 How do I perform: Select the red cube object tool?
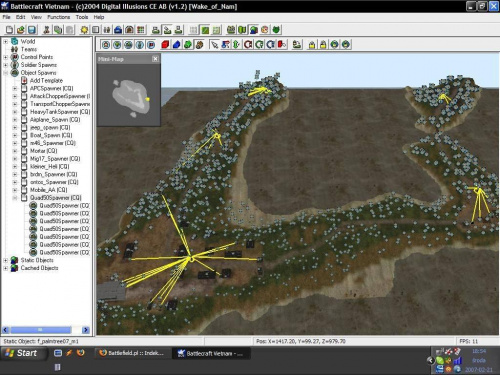165,44
